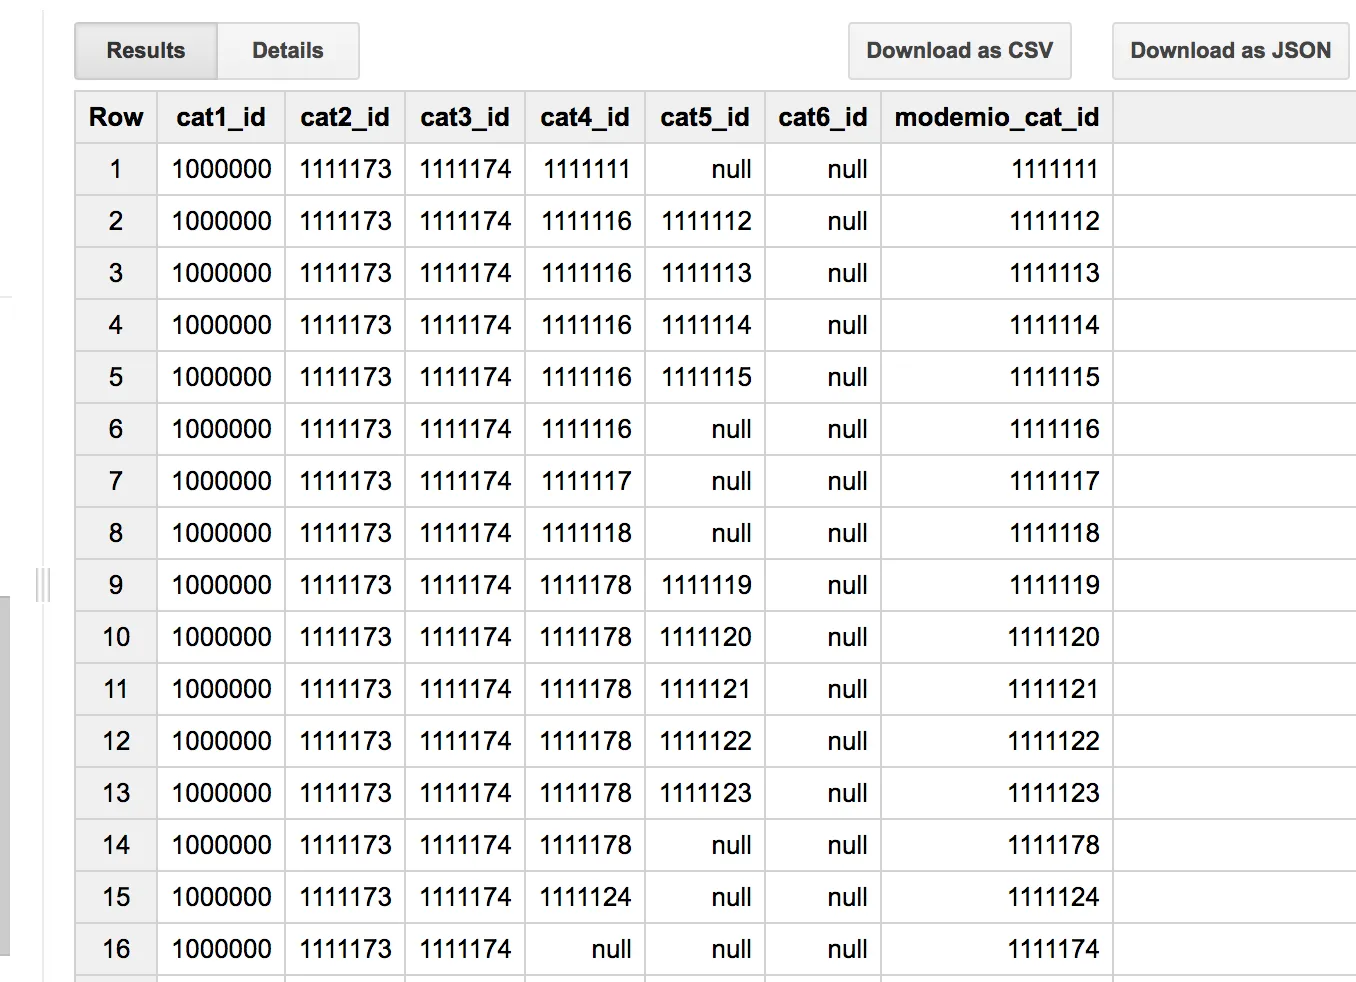Click cat5_id value 1111112 in row 2
1356x982 pixels.
click(x=706, y=221)
